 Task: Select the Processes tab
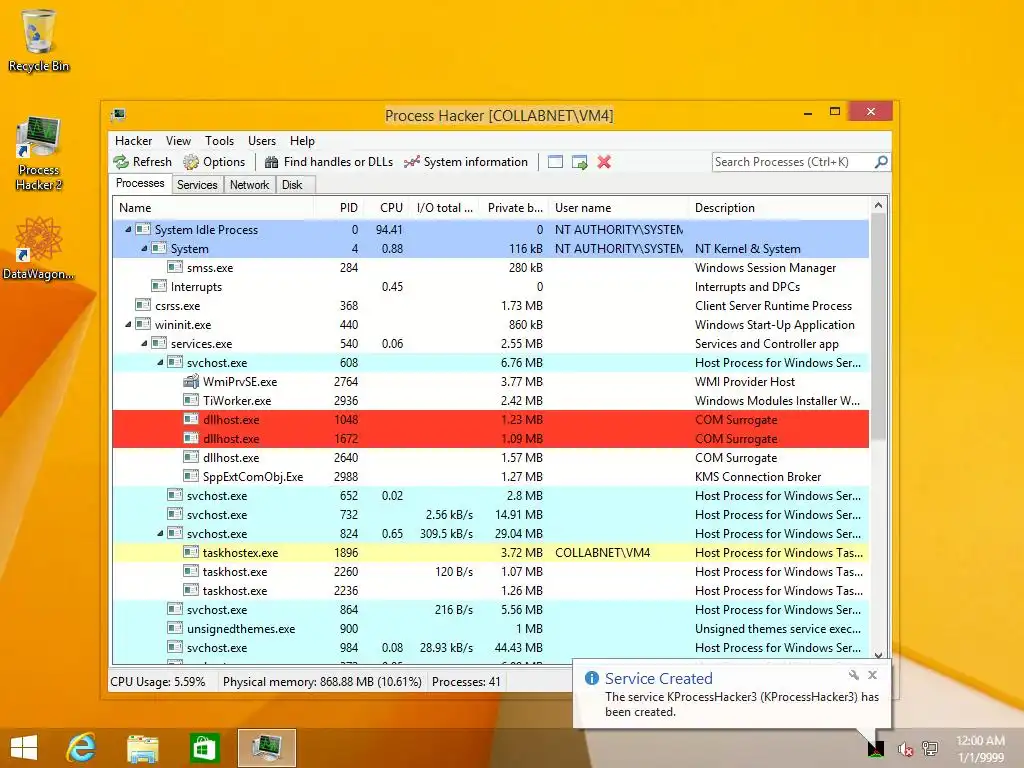pos(140,183)
